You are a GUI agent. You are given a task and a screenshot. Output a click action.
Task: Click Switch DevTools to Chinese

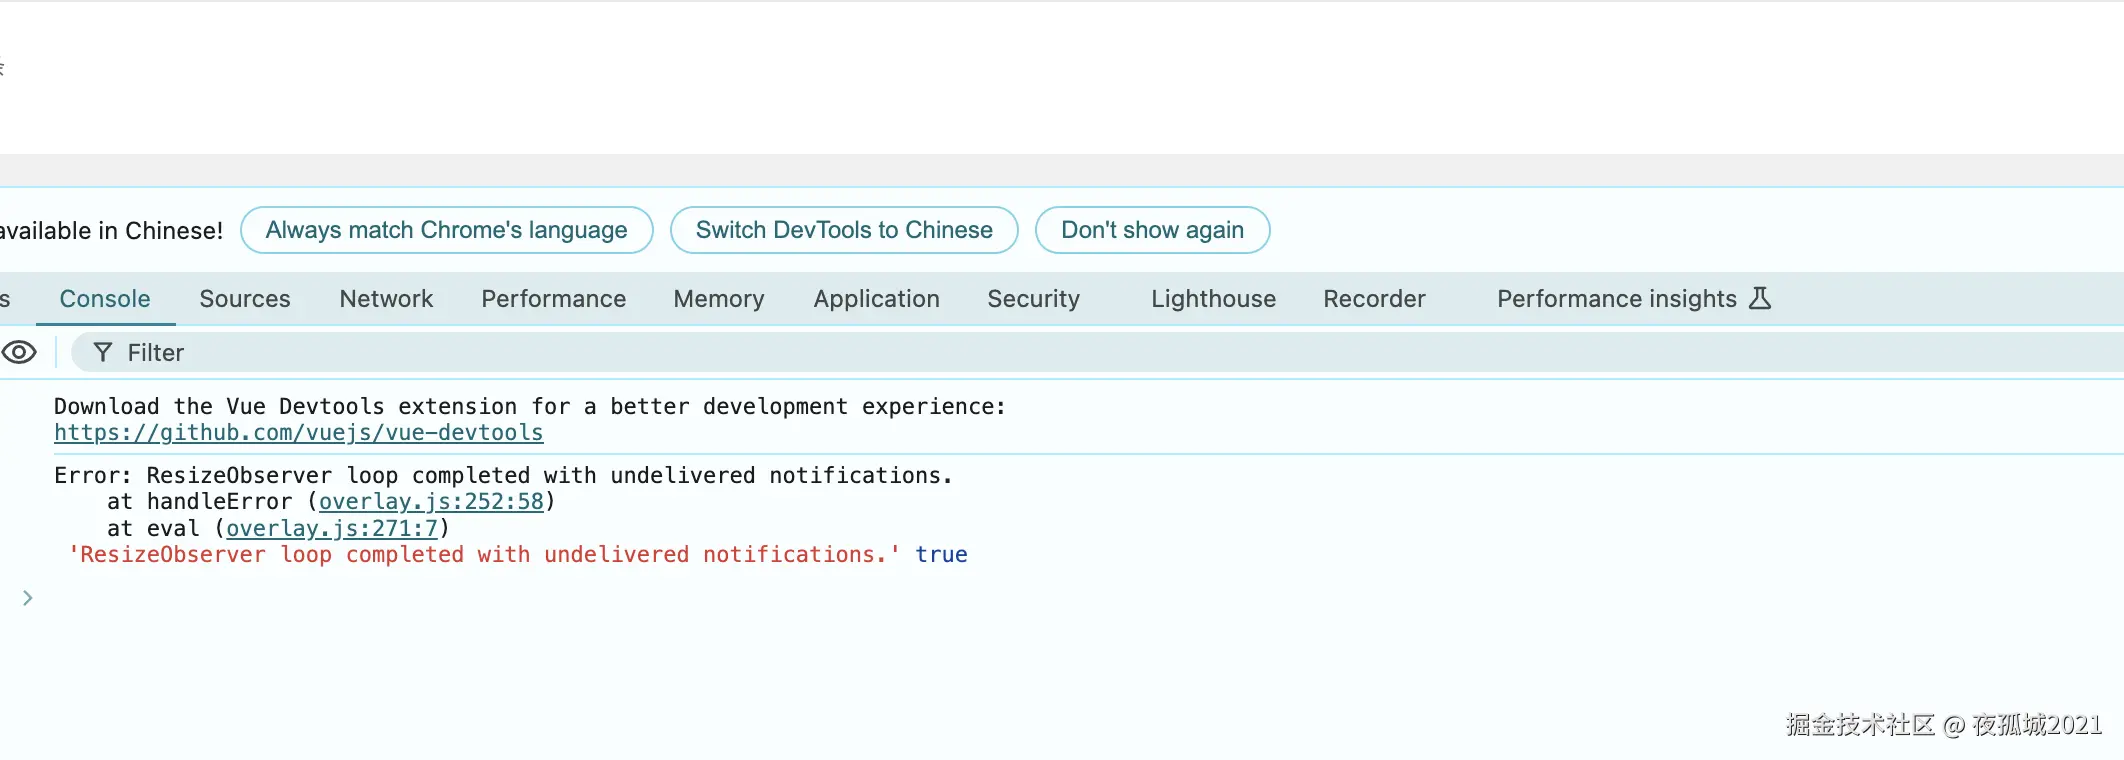844,230
